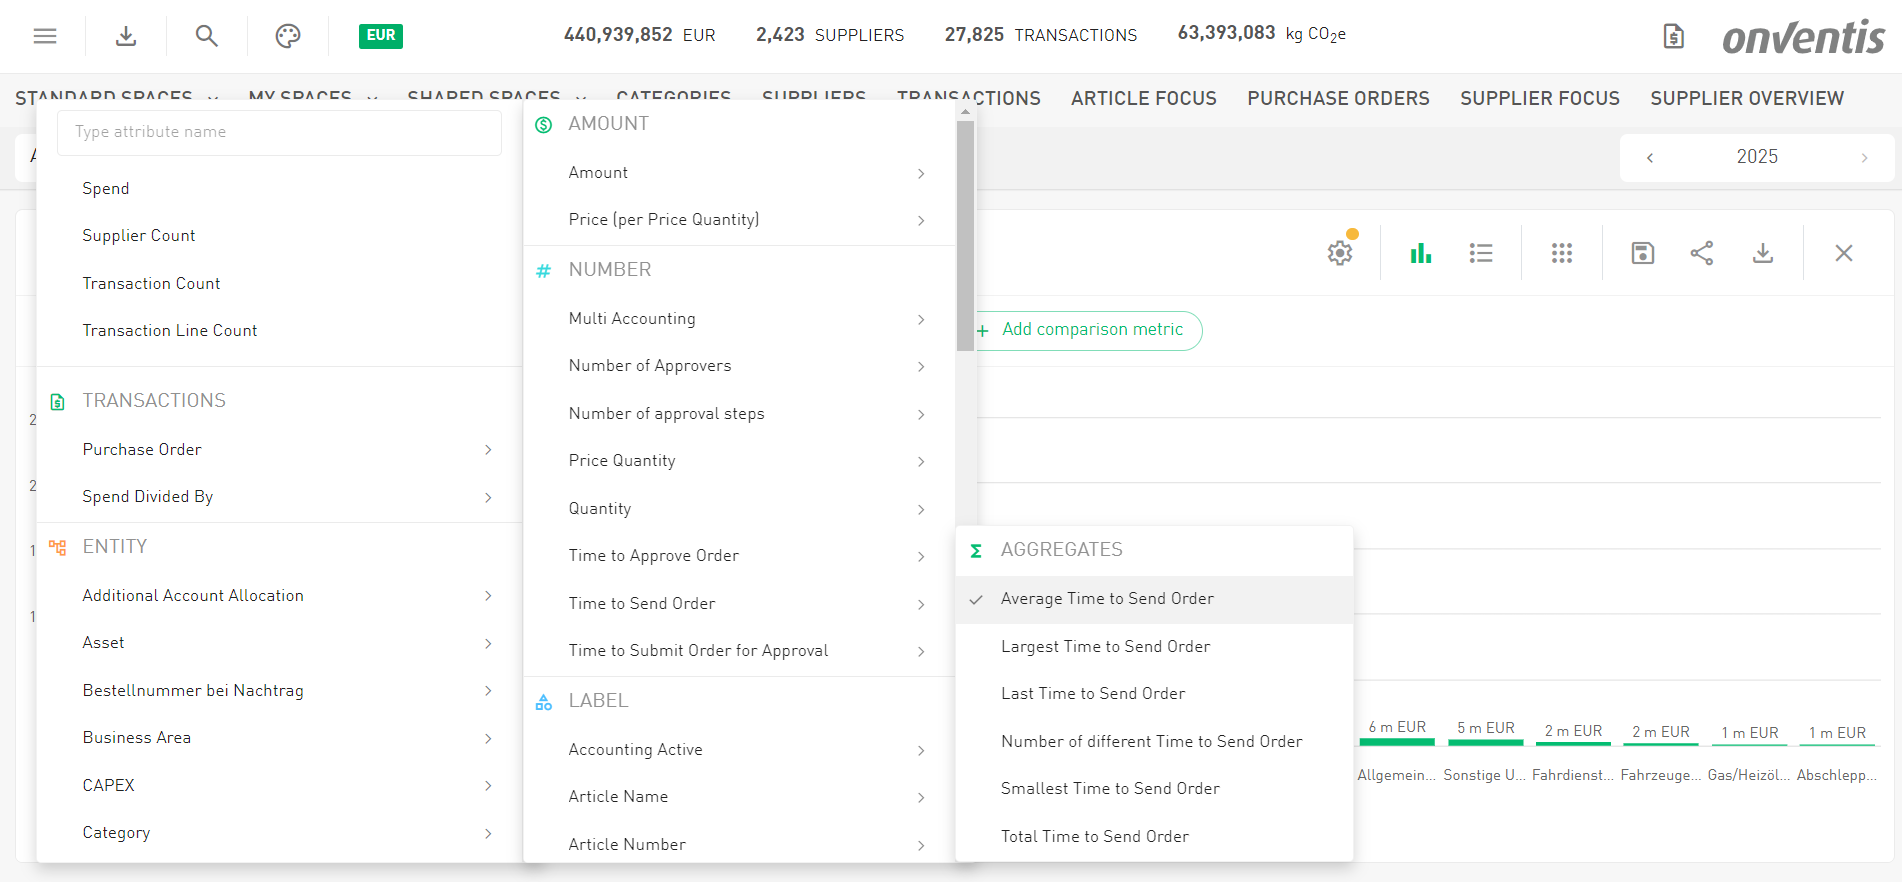The height and width of the screenshot is (882, 1902).
Task: Go to next year after 2025
Action: [1864, 158]
